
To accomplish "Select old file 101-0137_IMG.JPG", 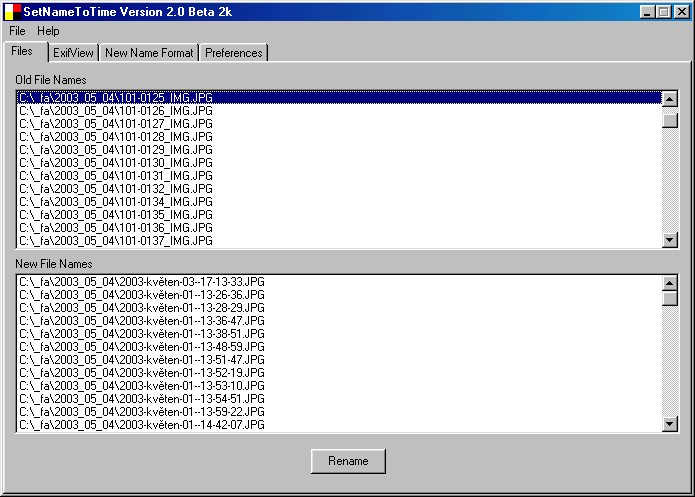I will (116, 241).
